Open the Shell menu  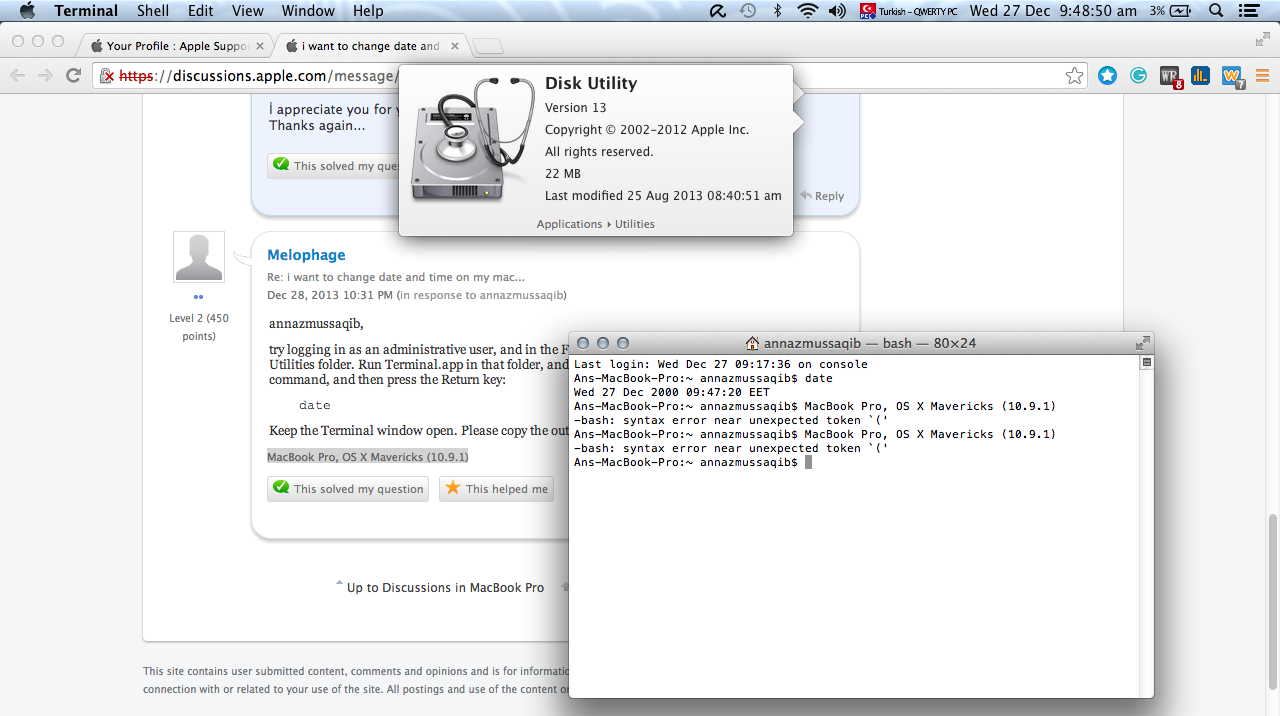point(153,11)
